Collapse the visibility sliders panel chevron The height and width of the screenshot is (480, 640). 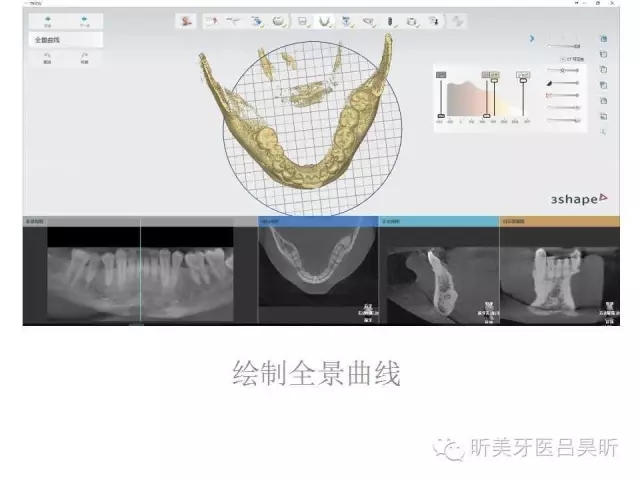click(x=533, y=40)
